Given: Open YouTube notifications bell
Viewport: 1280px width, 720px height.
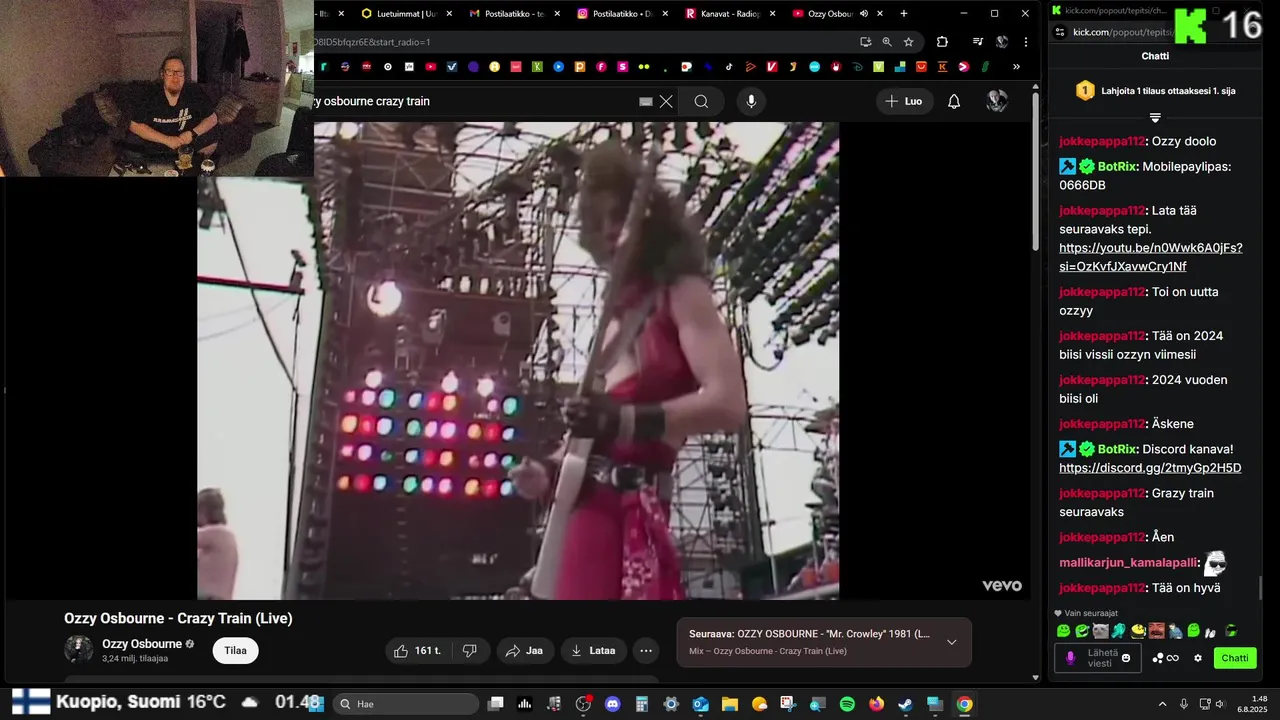Looking at the screenshot, I should tap(954, 101).
